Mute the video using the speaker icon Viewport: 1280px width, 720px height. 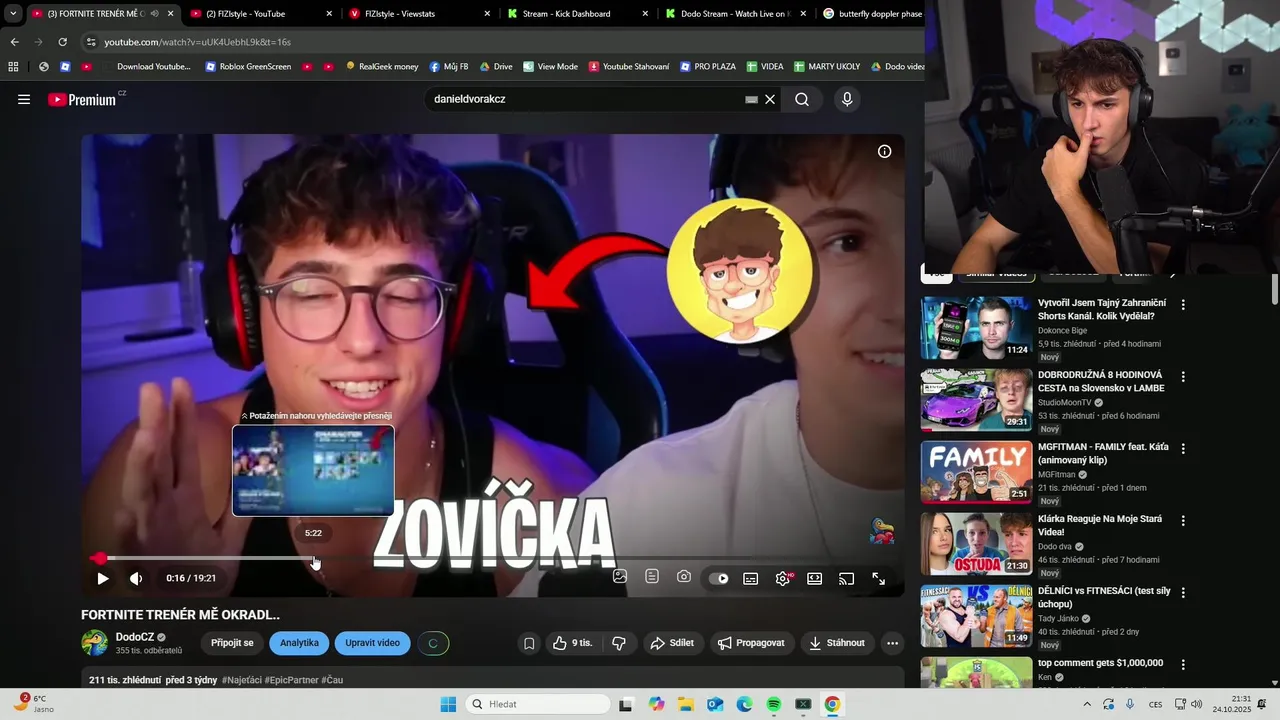tap(136, 578)
